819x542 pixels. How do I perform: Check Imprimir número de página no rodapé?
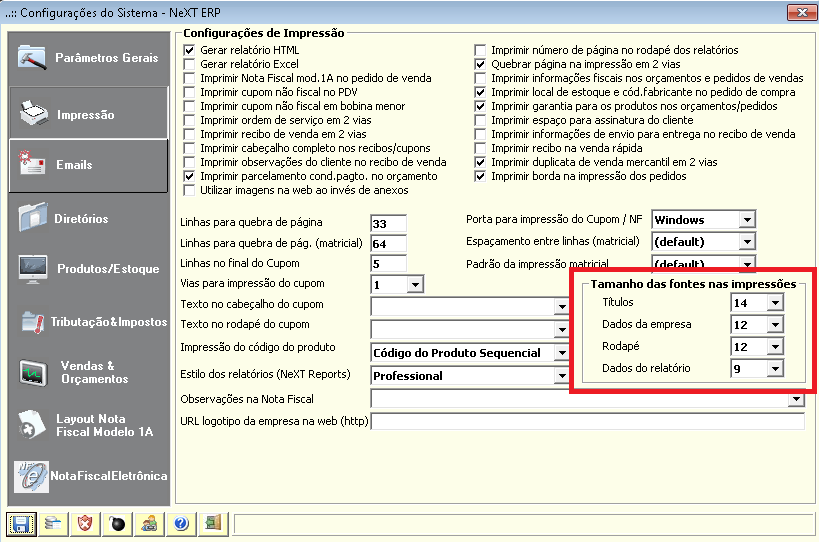(x=480, y=50)
